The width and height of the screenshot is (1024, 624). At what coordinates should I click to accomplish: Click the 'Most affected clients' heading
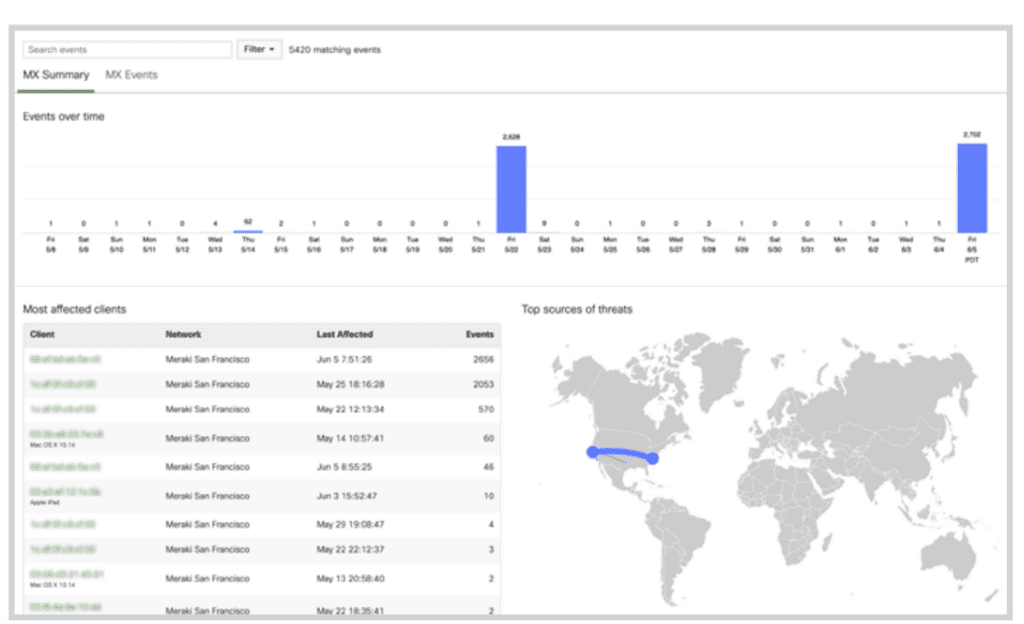point(74,309)
